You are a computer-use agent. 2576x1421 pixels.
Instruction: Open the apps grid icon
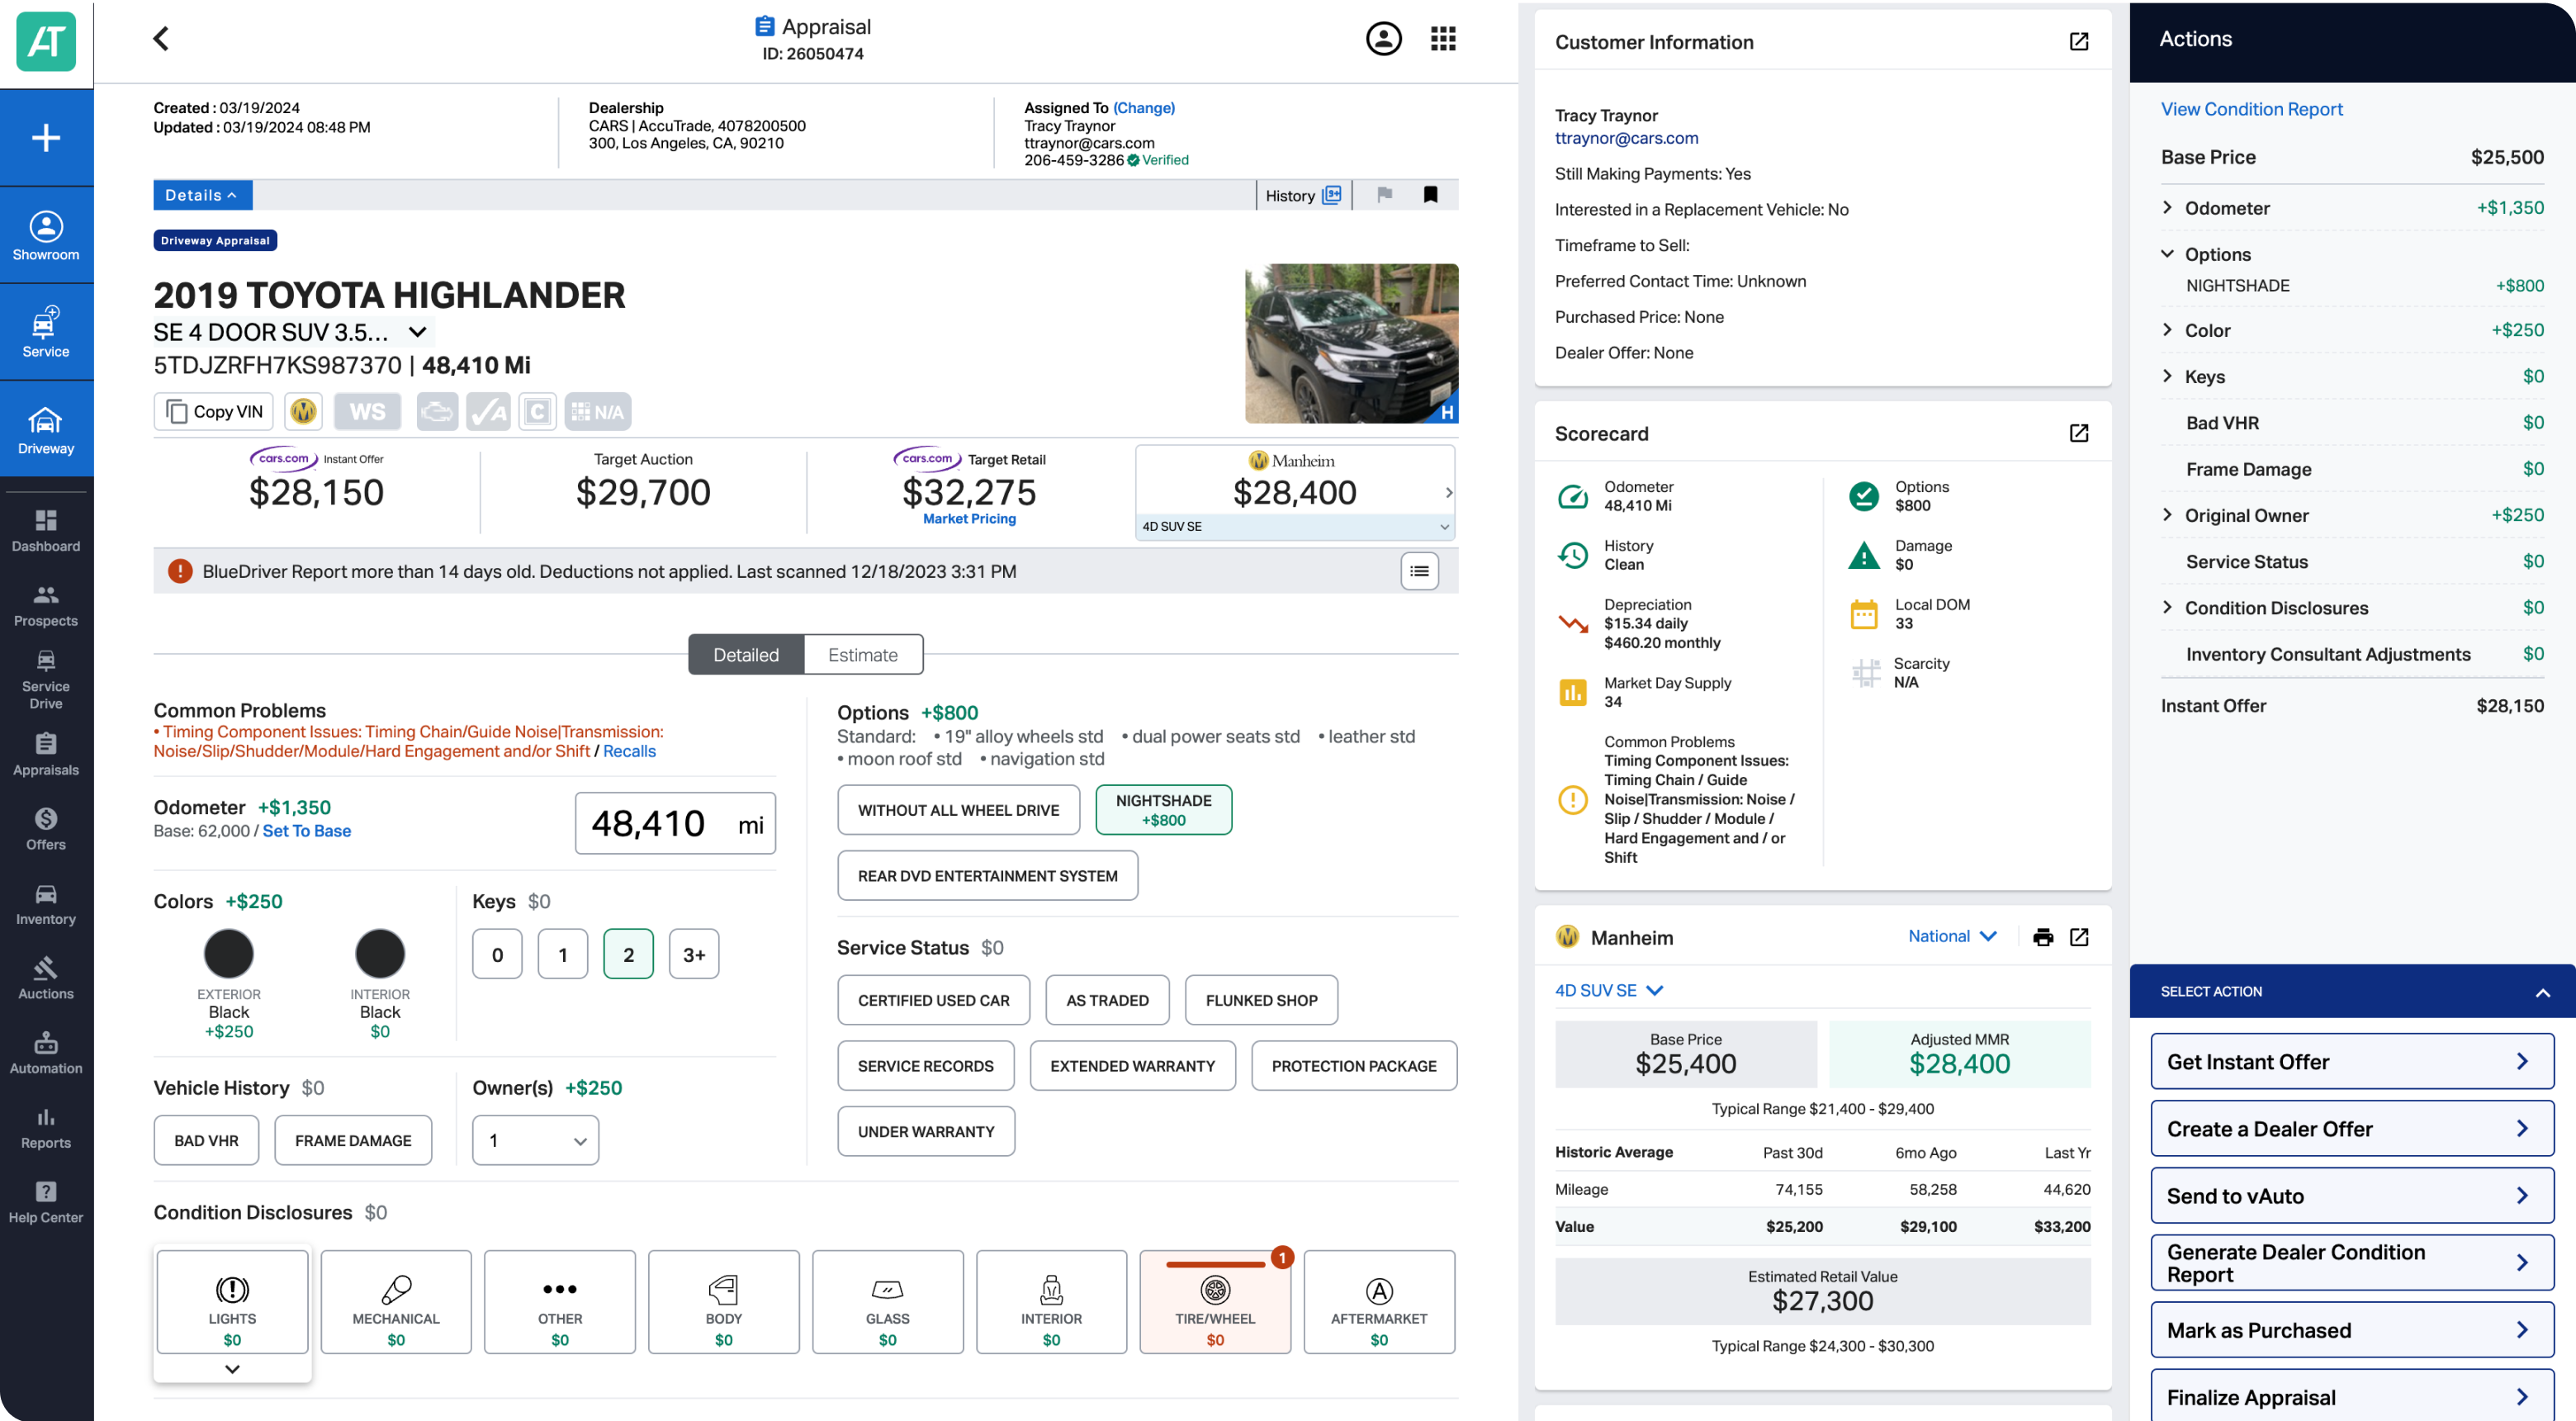coord(1442,38)
